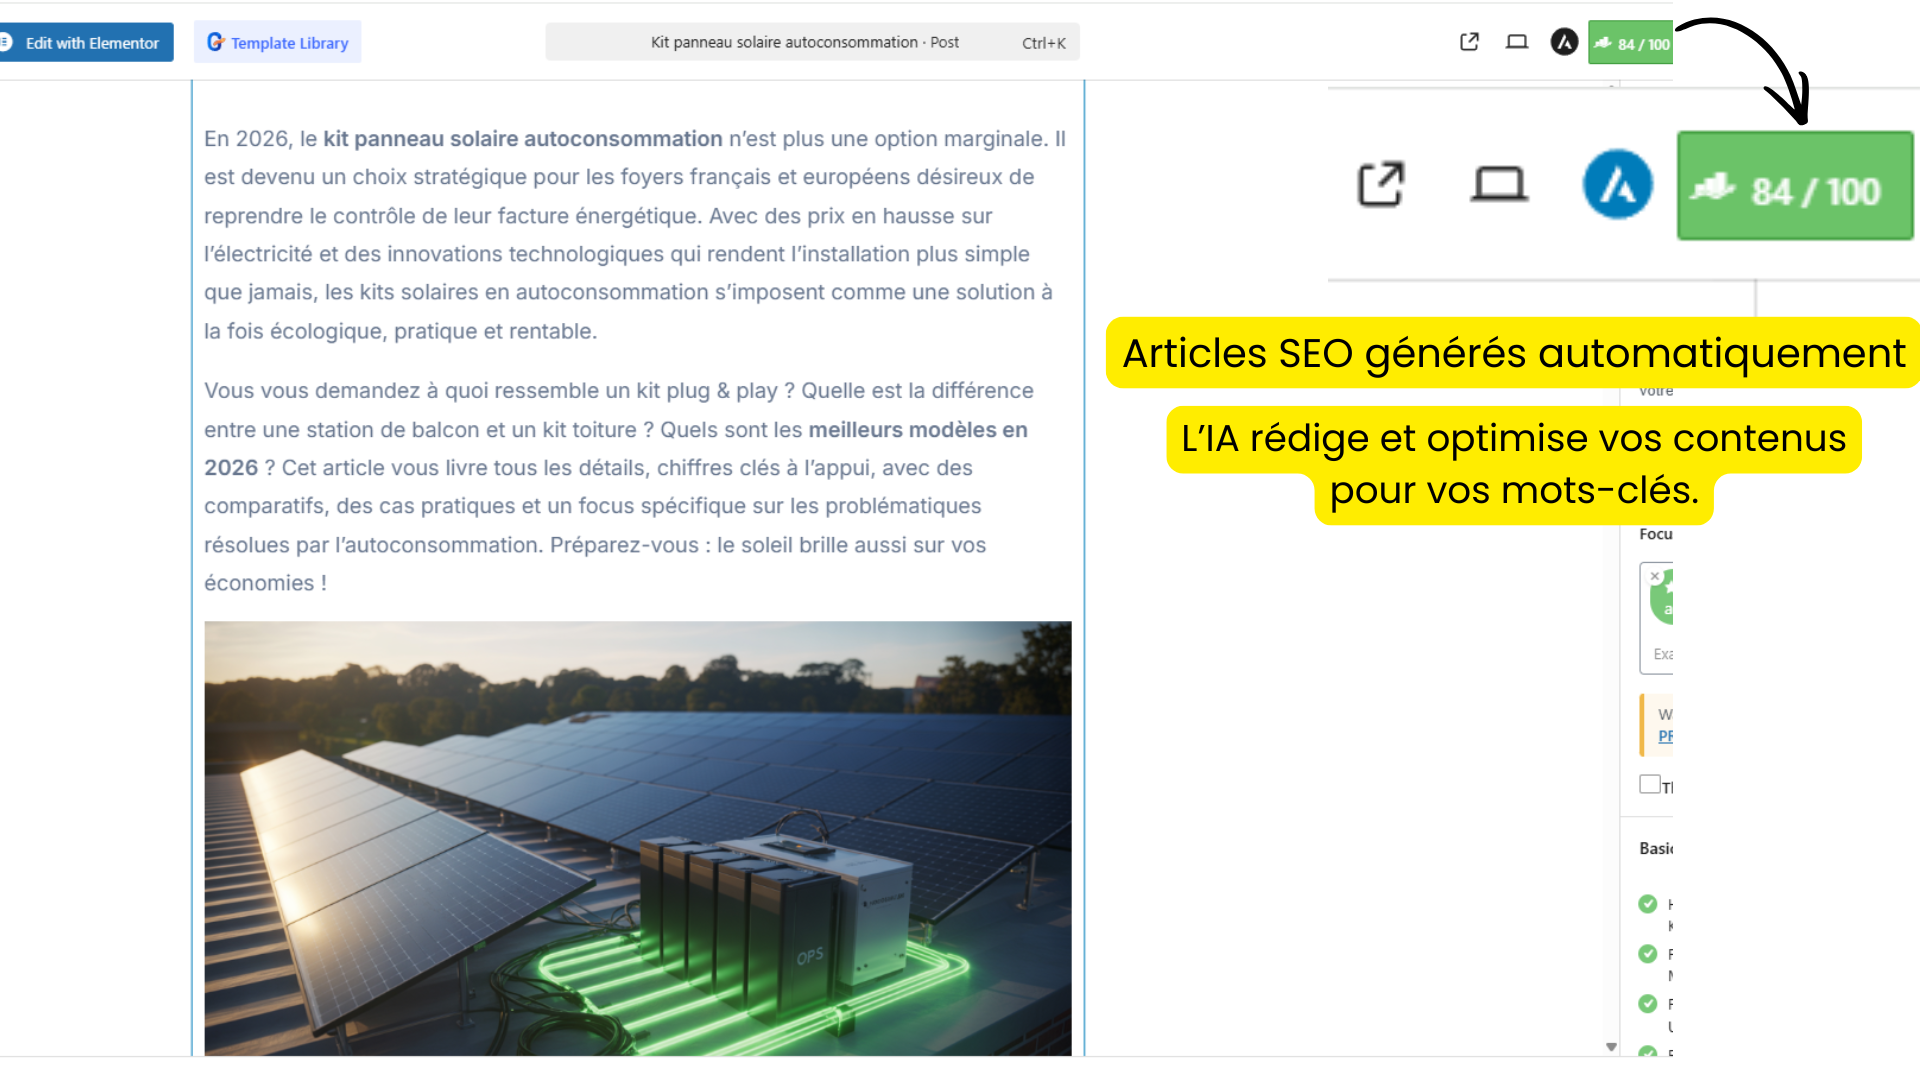This screenshot has width=1920, height=1080.
Task: Open the small Rank Math 84 / 100 score button
Action: pos(1631,43)
